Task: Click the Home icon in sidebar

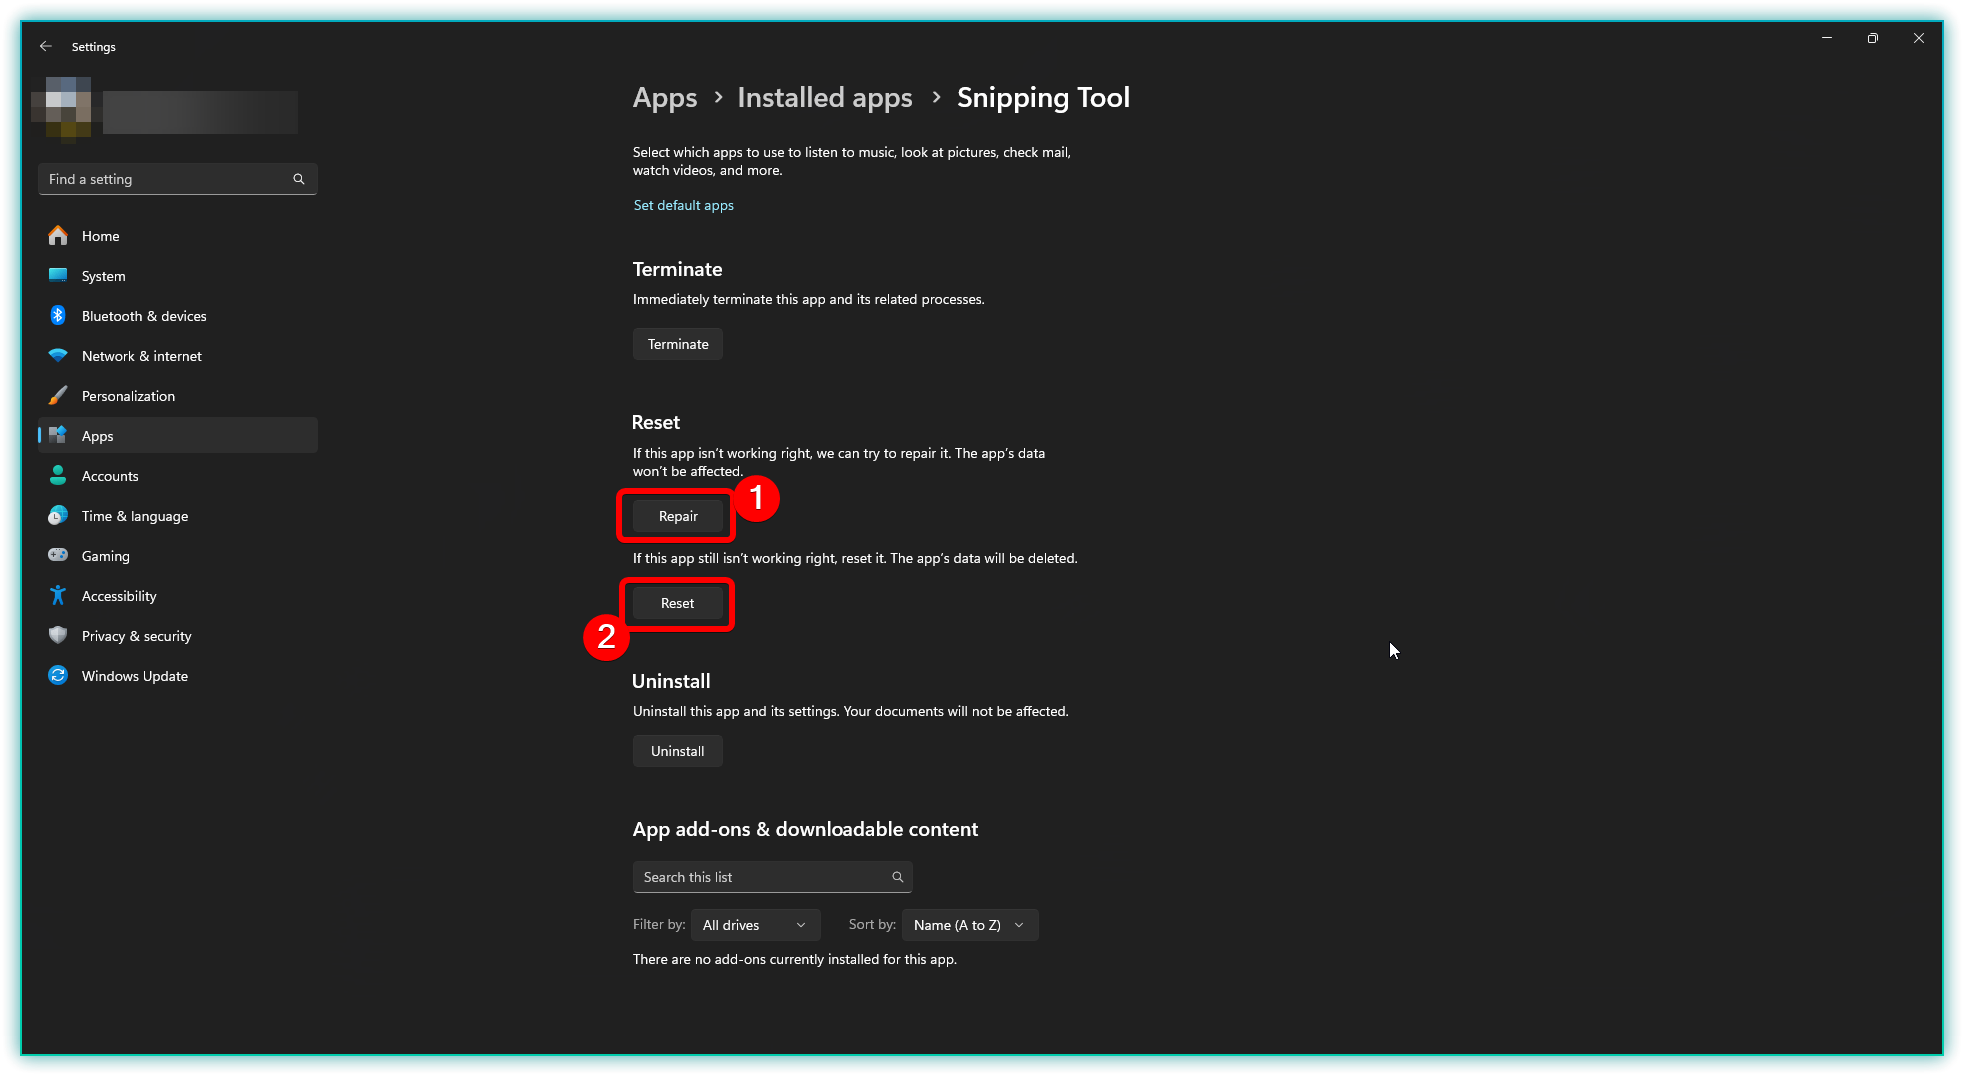Action: [x=58, y=236]
